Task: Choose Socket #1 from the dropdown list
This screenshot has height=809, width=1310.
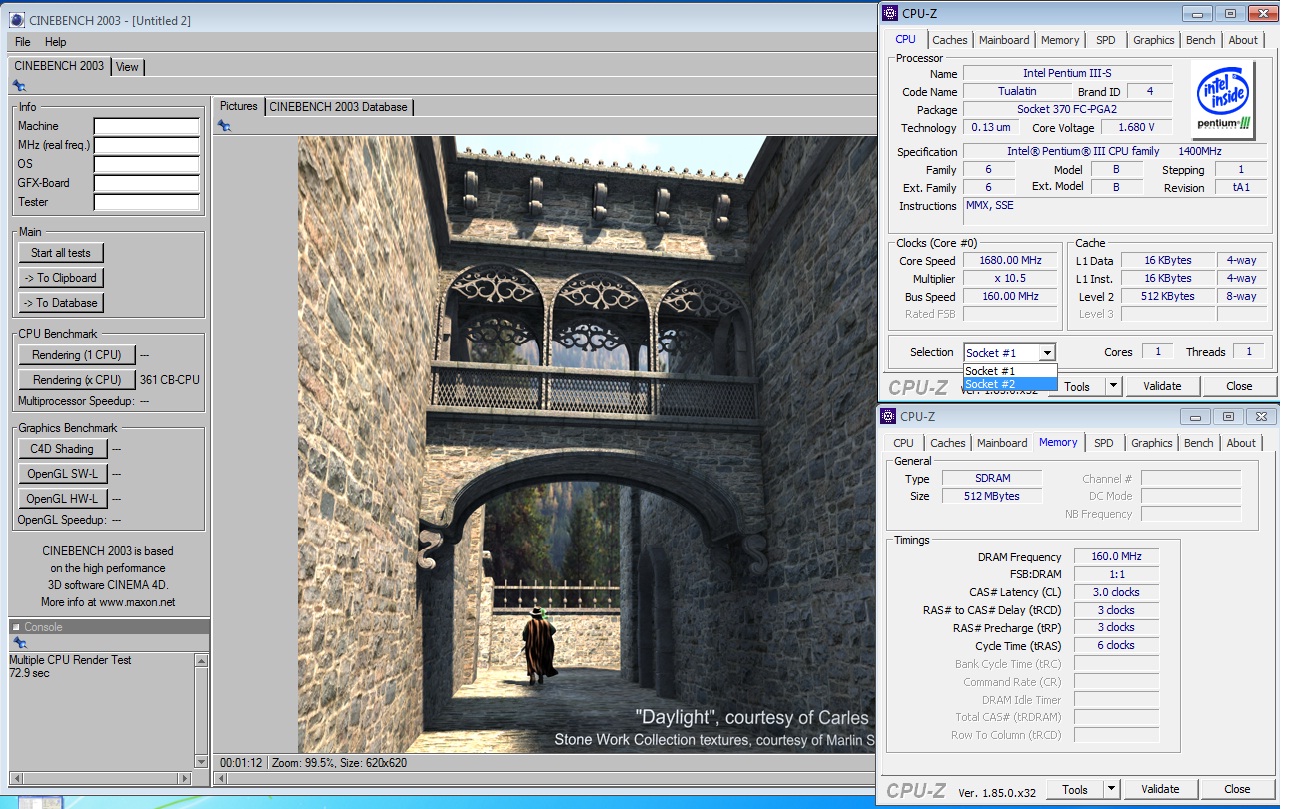Action: coord(1010,371)
